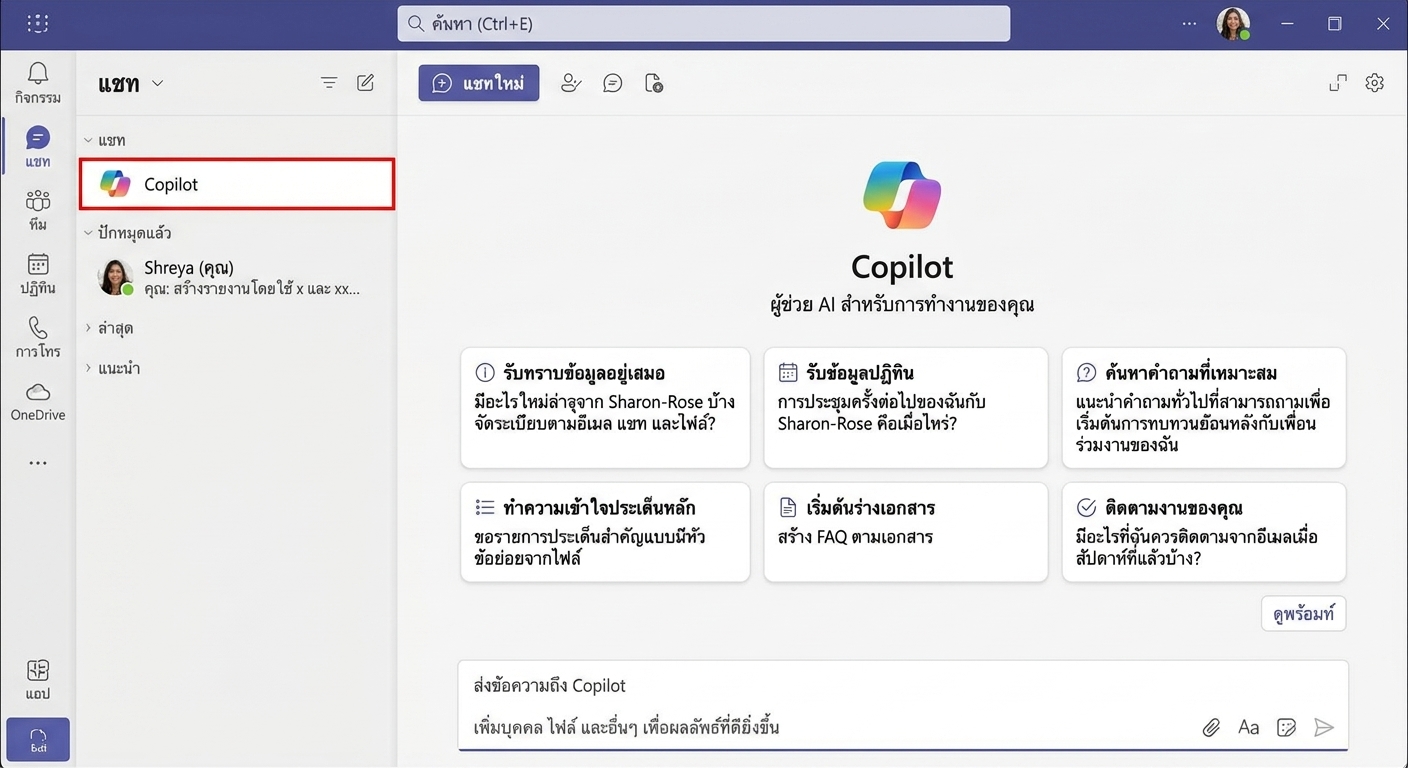The width and height of the screenshot is (1408, 768).
Task: Select the ค้นหาคำถามที่เหมาะสม prompt card
Action: click(x=1204, y=407)
